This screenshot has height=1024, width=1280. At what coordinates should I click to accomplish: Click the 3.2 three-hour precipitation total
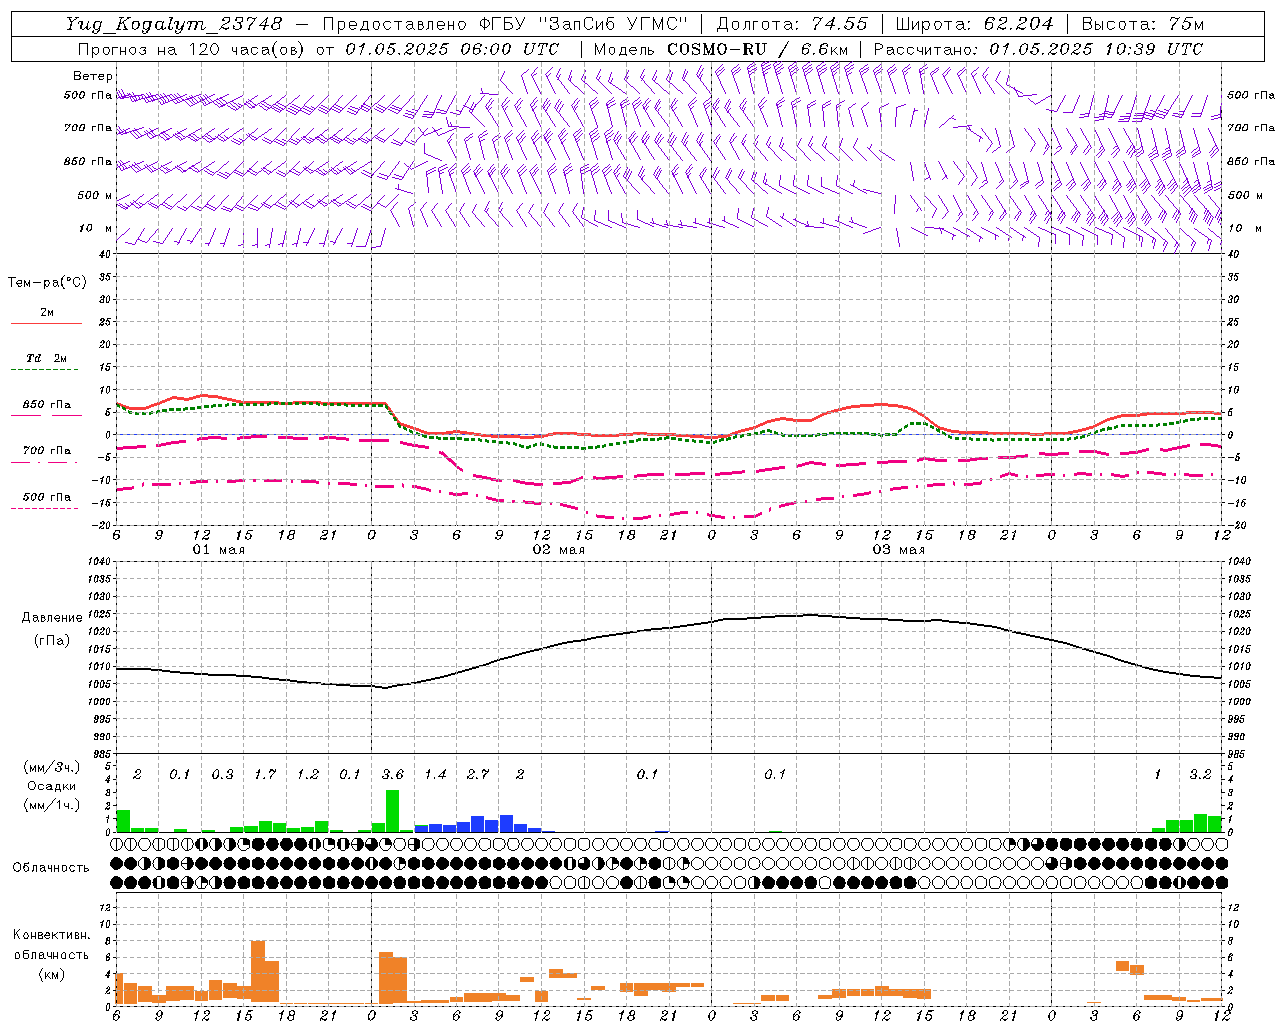coord(1201,775)
